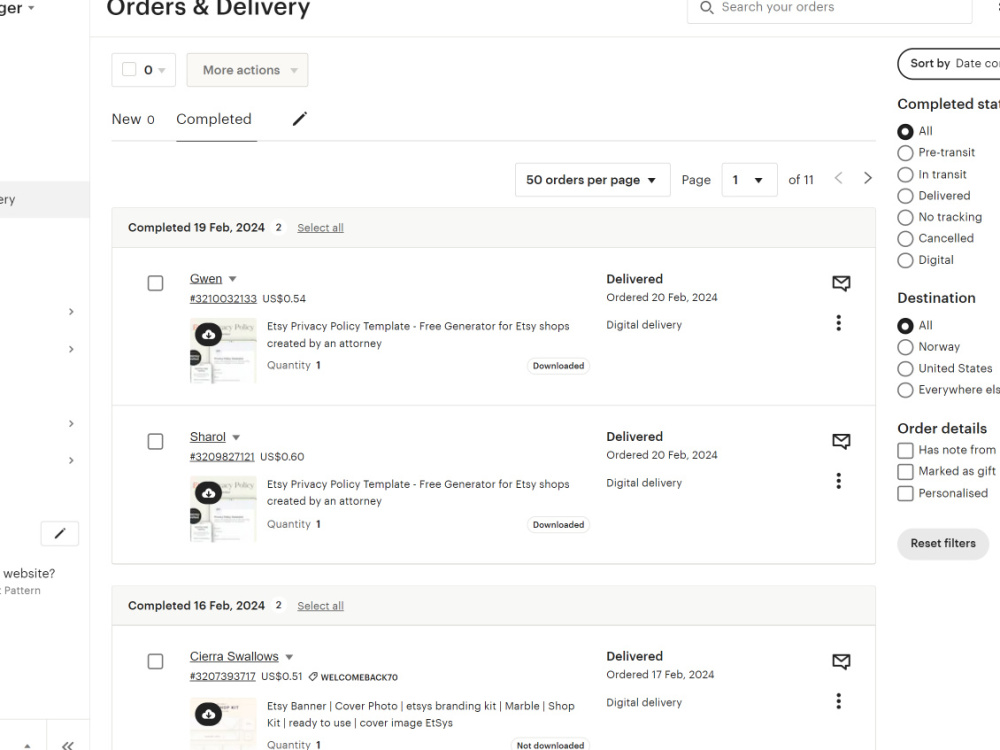The height and width of the screenshot is (750, 1000).
Task: Open buyer profile link Sharol
Action: [208, 437]
